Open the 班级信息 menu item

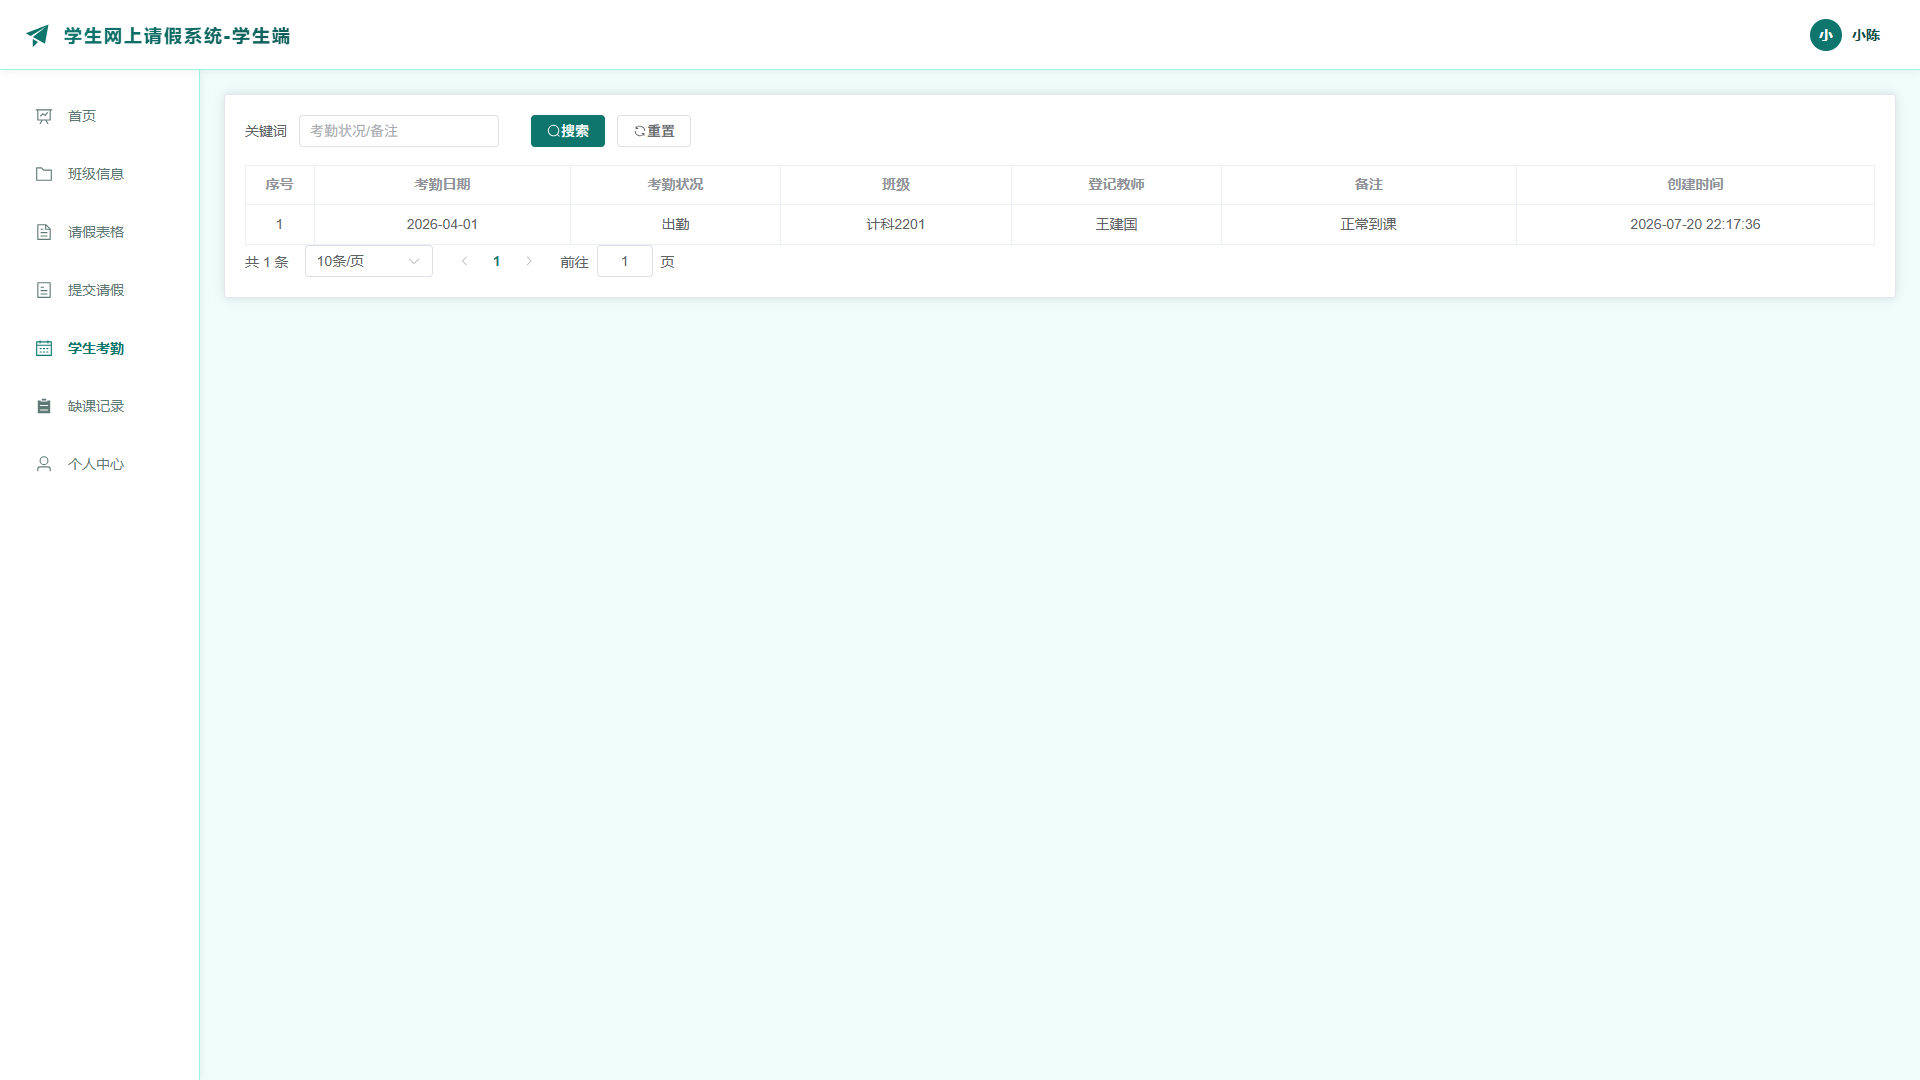tap(100, 174)
